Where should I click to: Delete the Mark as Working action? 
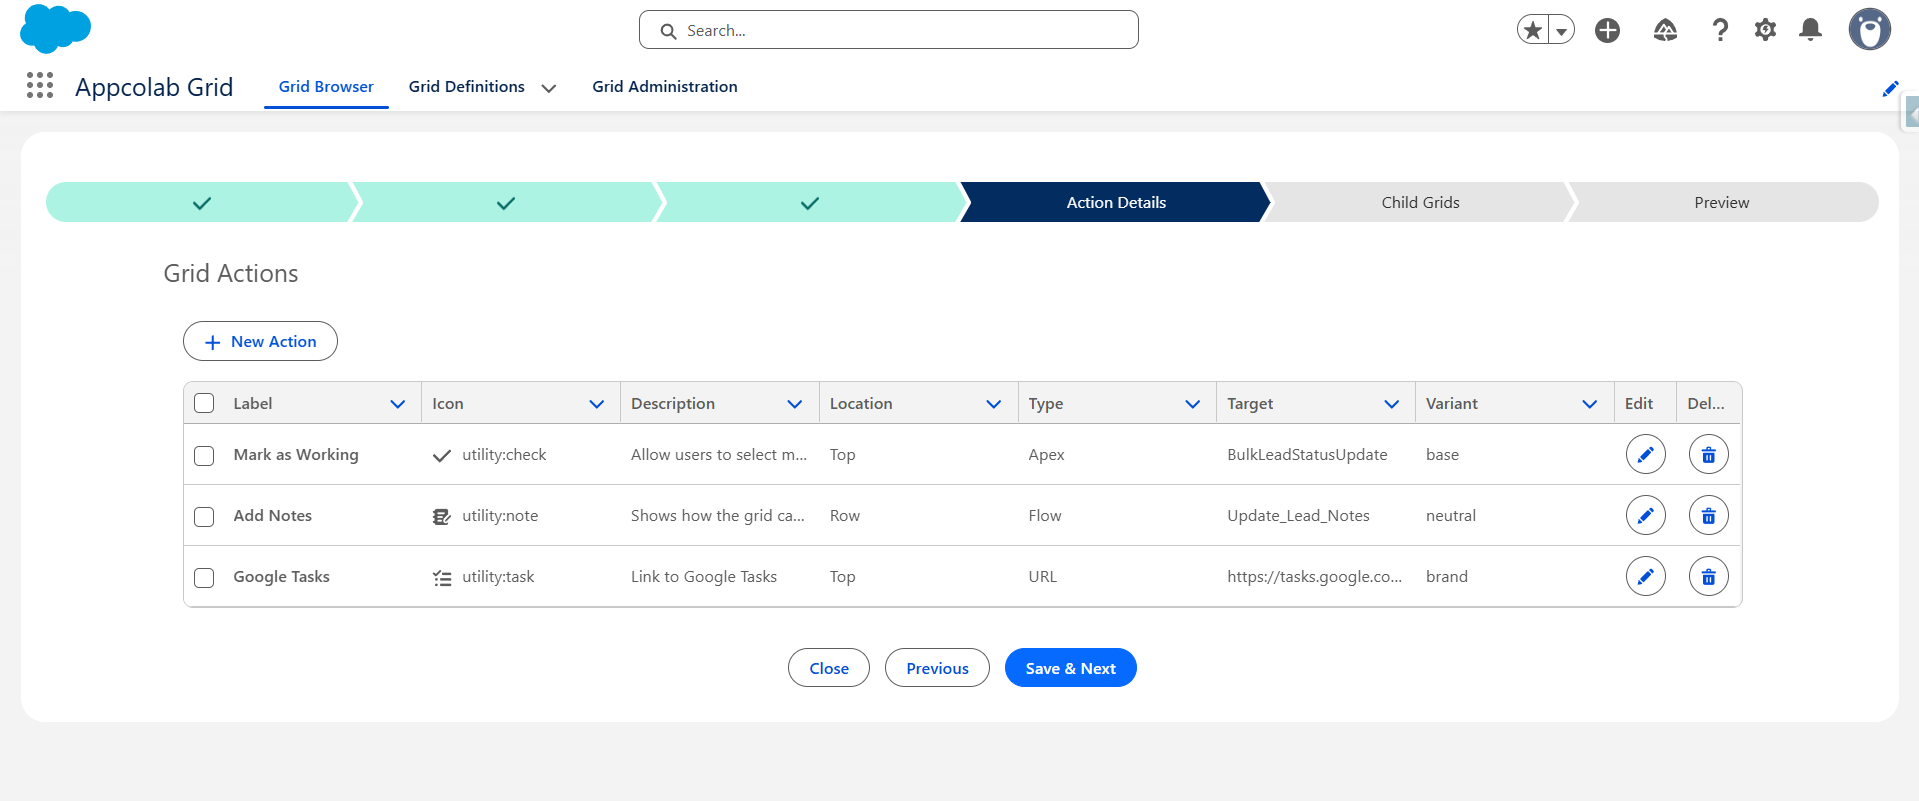1709,454
